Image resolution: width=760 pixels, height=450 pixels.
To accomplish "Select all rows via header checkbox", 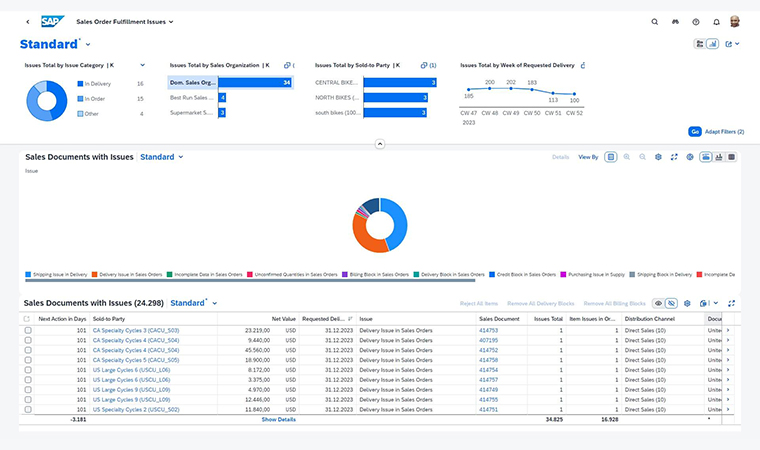I will (28, 319).
